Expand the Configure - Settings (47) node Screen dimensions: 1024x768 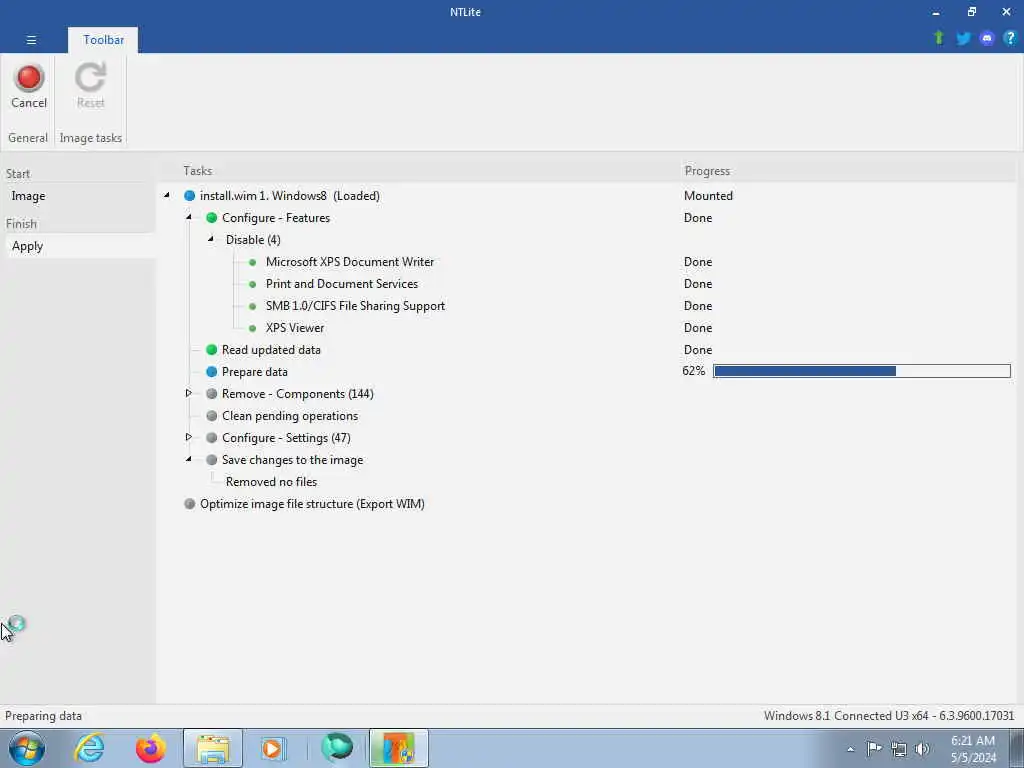tap(189, 437)
